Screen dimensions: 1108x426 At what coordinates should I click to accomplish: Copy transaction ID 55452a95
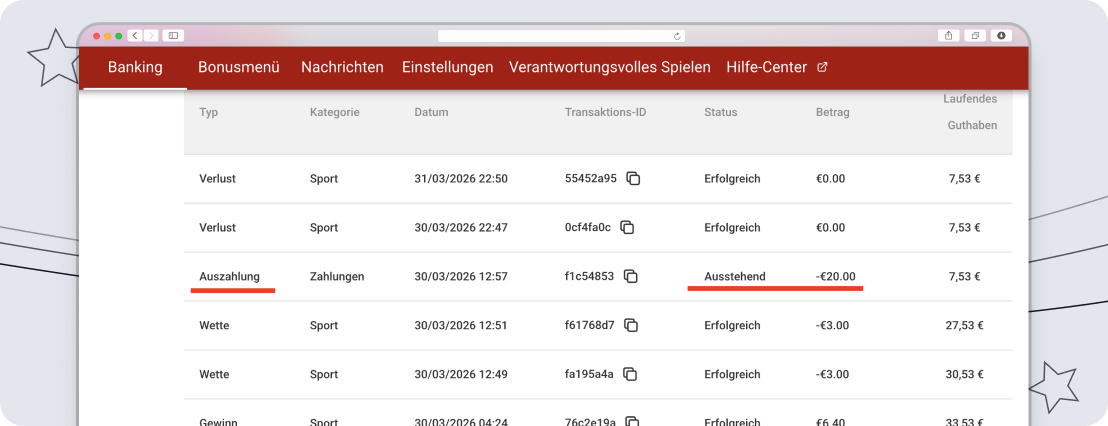[x=634, y=179]
